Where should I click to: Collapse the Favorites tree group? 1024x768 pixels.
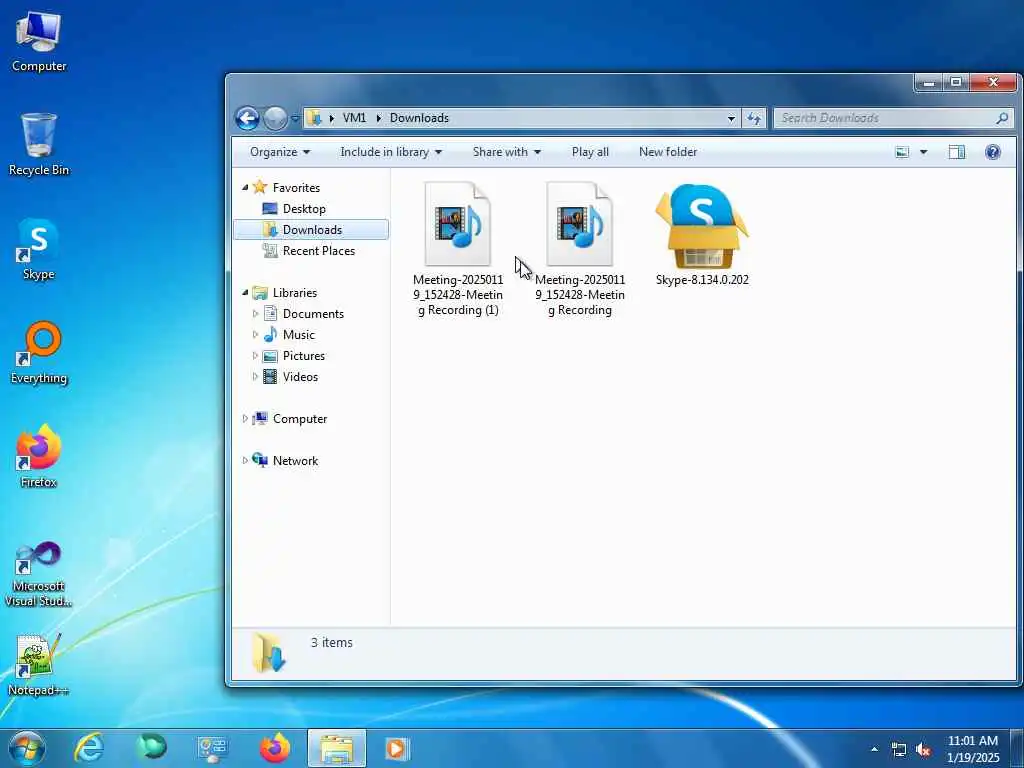coord(245,187)
